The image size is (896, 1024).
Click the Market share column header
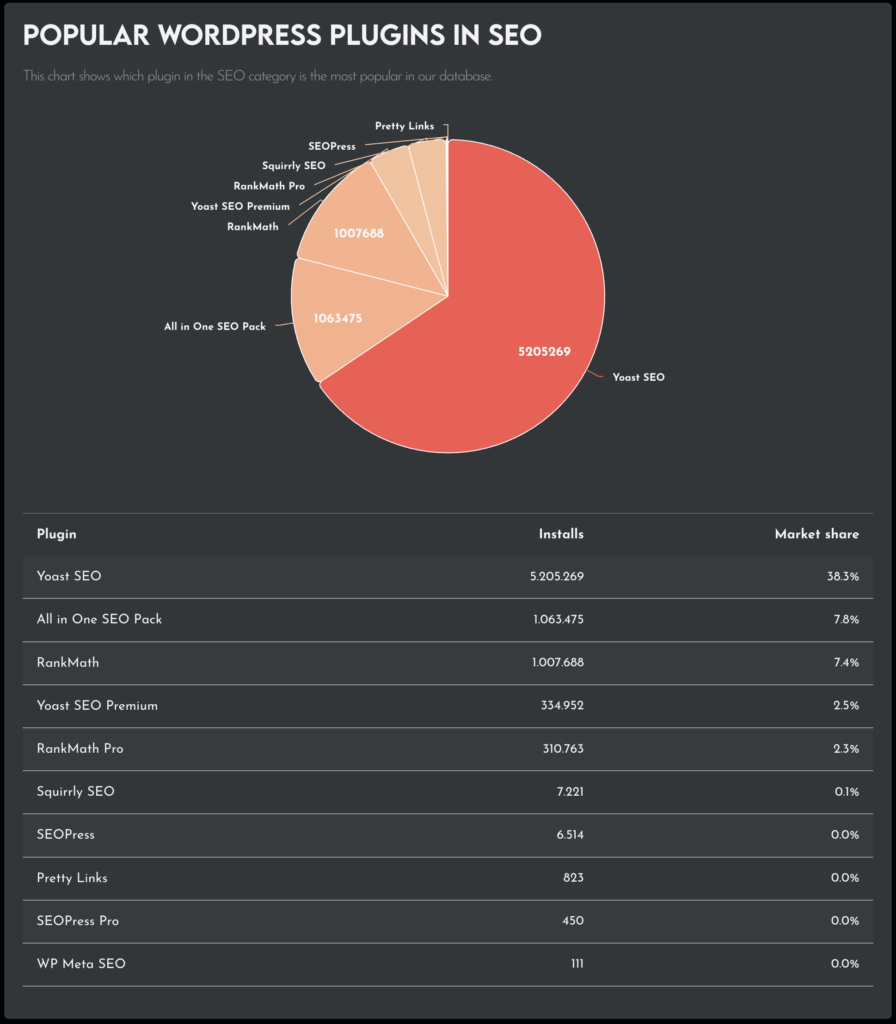pyautogui.click(x=816, y=534)
